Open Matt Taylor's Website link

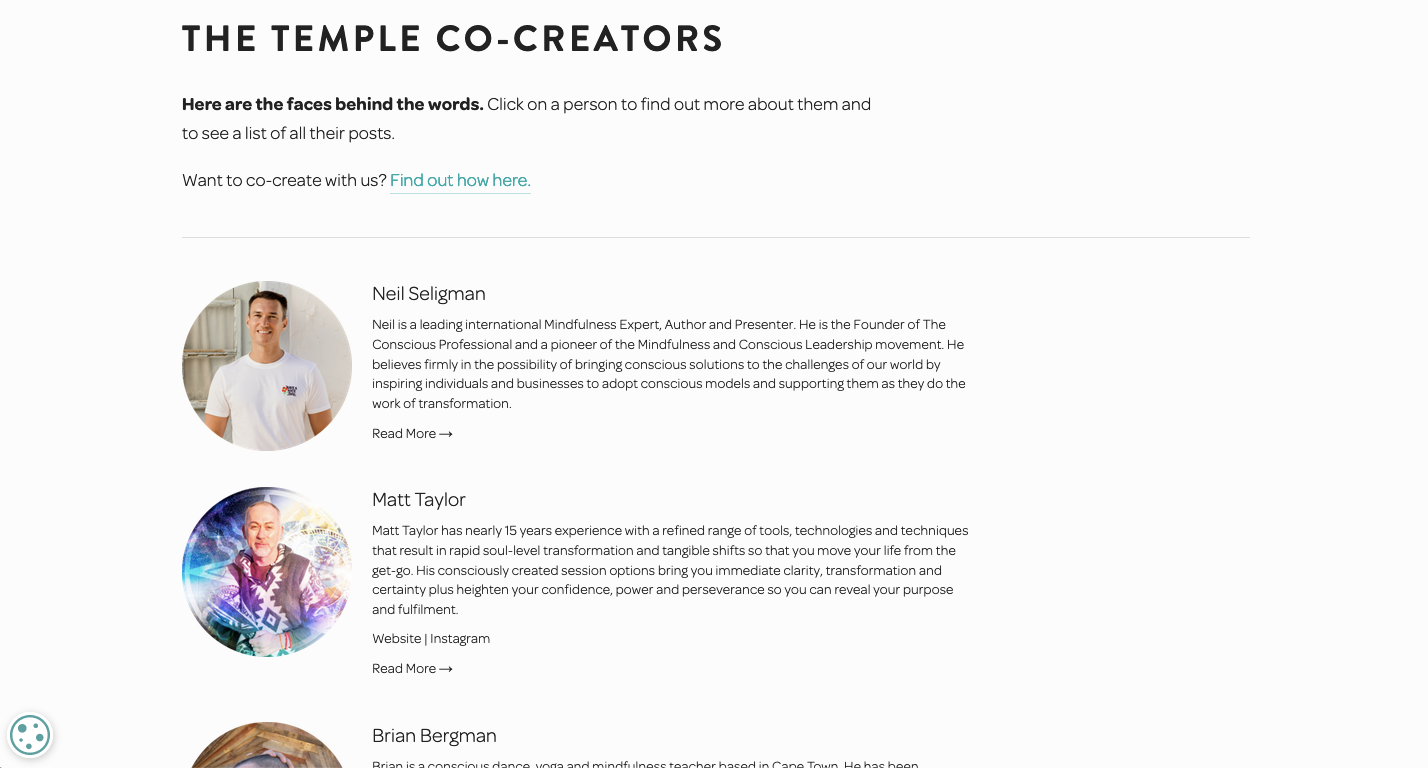(397, 638)
